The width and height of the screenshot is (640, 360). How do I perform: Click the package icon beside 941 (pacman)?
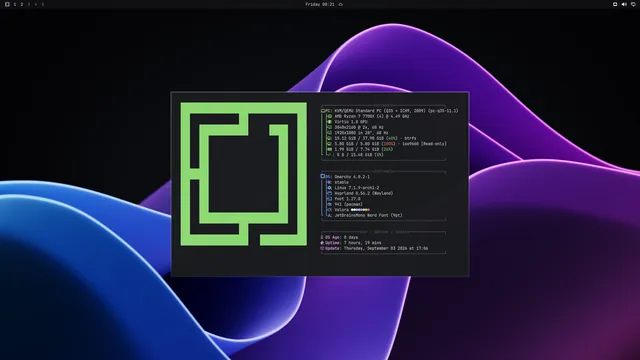pyautogui.click(x=329, y=204)
